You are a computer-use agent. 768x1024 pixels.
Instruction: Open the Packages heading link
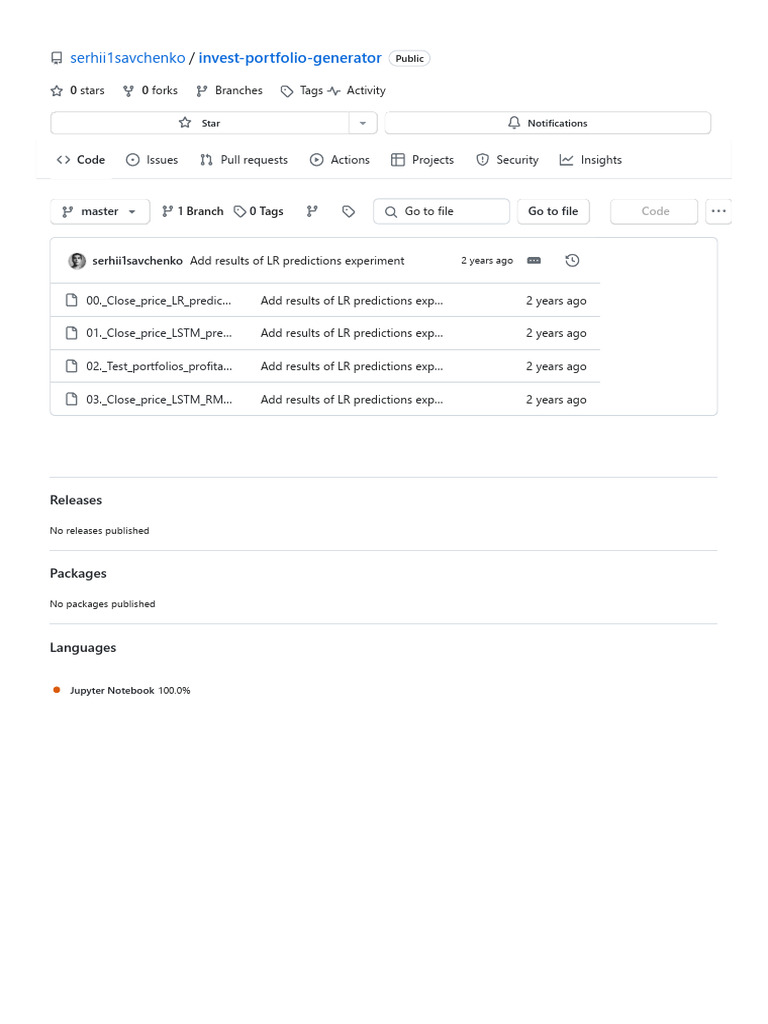point(78,573)
